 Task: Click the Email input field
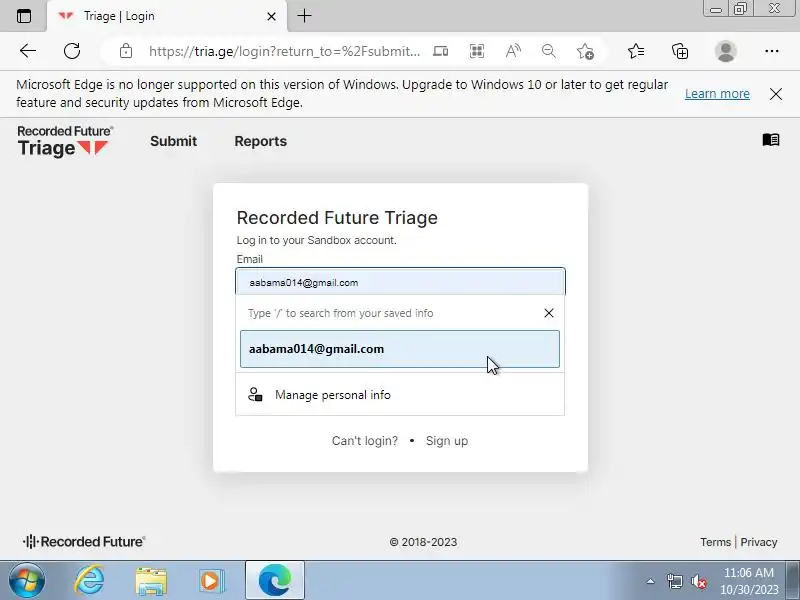tap(400, 282)
